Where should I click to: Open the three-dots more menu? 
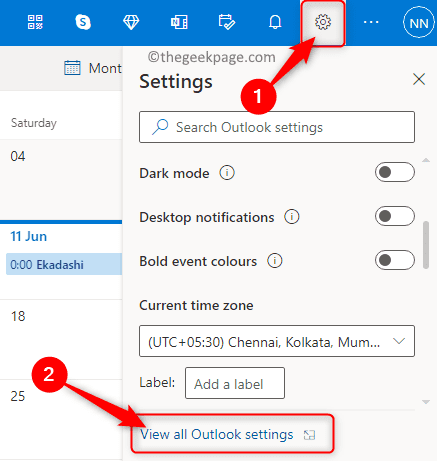click(x=371, y=22)
